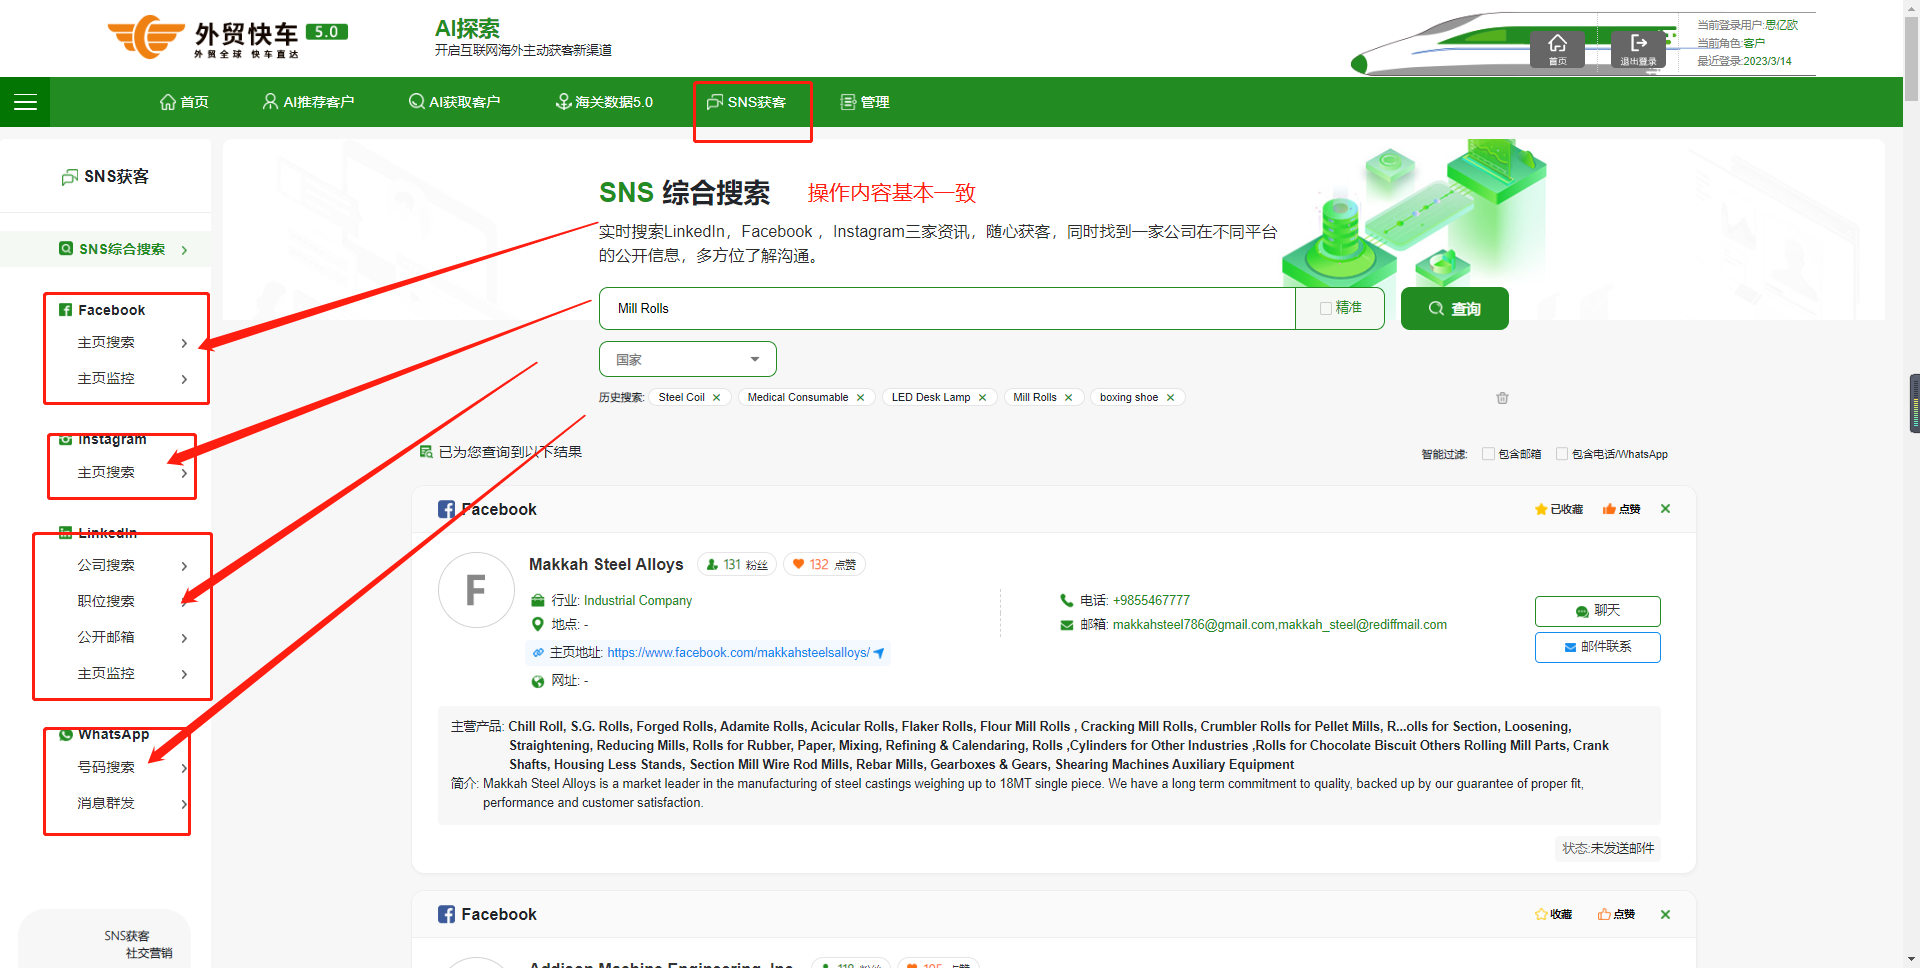Open 海关数据5.0 navigation tab
This screenshot has width=1920, height=968.
[604, 102]
